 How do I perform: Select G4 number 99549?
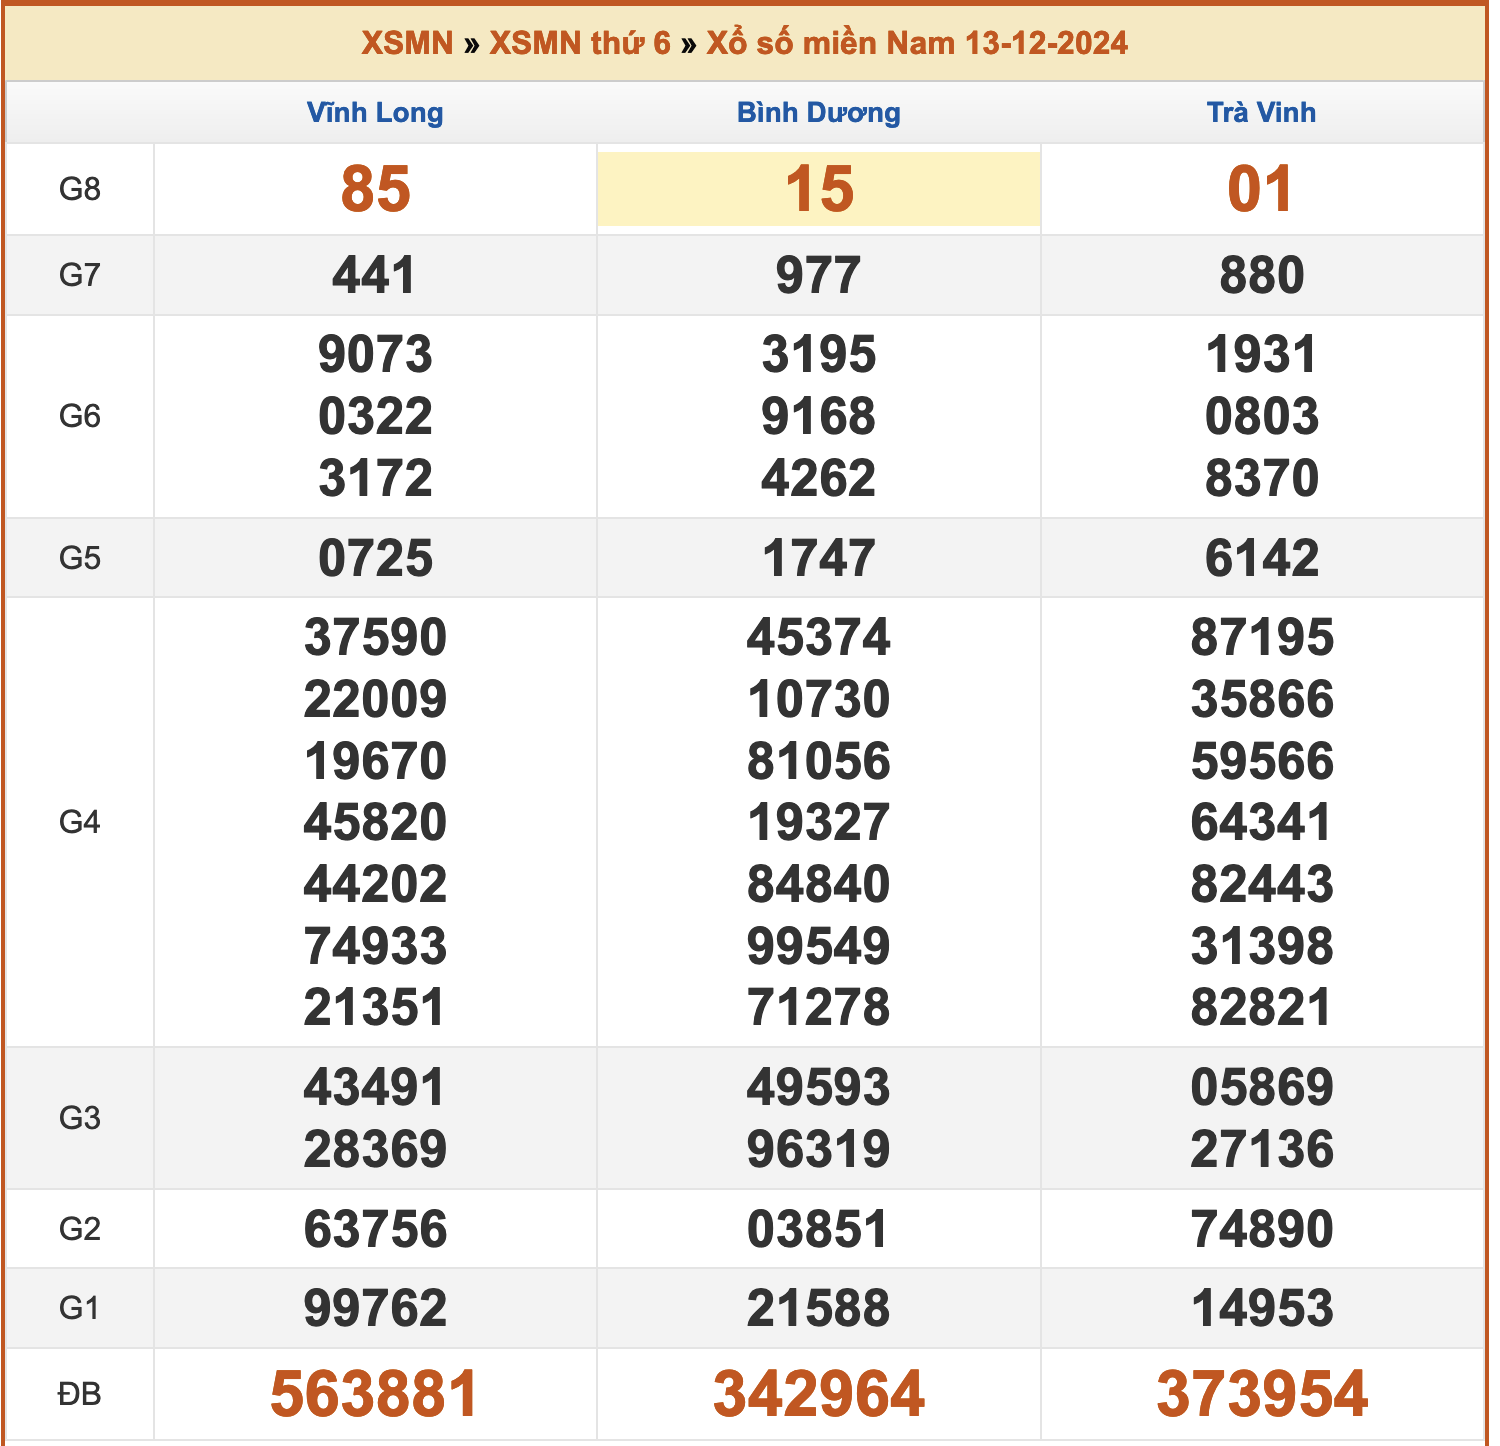(x=819, y=946)
